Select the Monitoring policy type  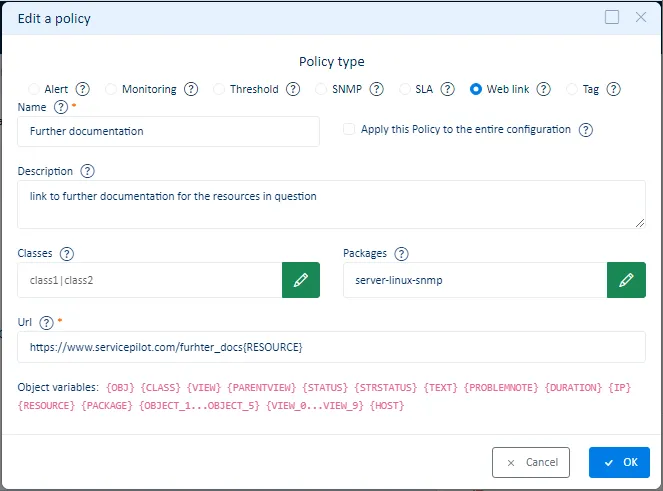point(111,89)
